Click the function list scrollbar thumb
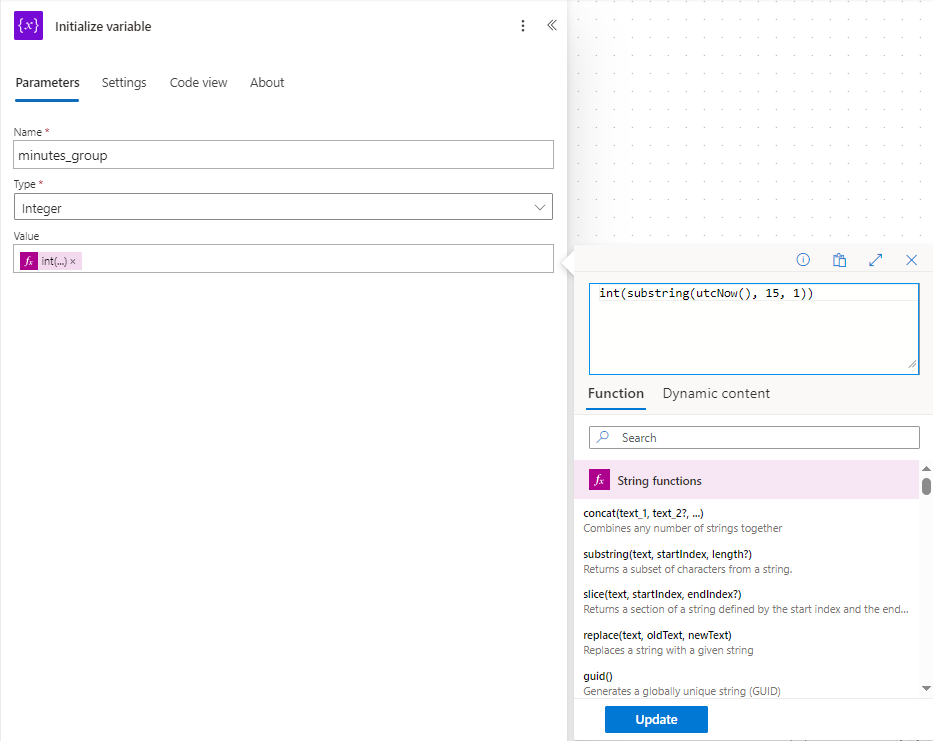This screenshot has height=741, width=933. 926,486
